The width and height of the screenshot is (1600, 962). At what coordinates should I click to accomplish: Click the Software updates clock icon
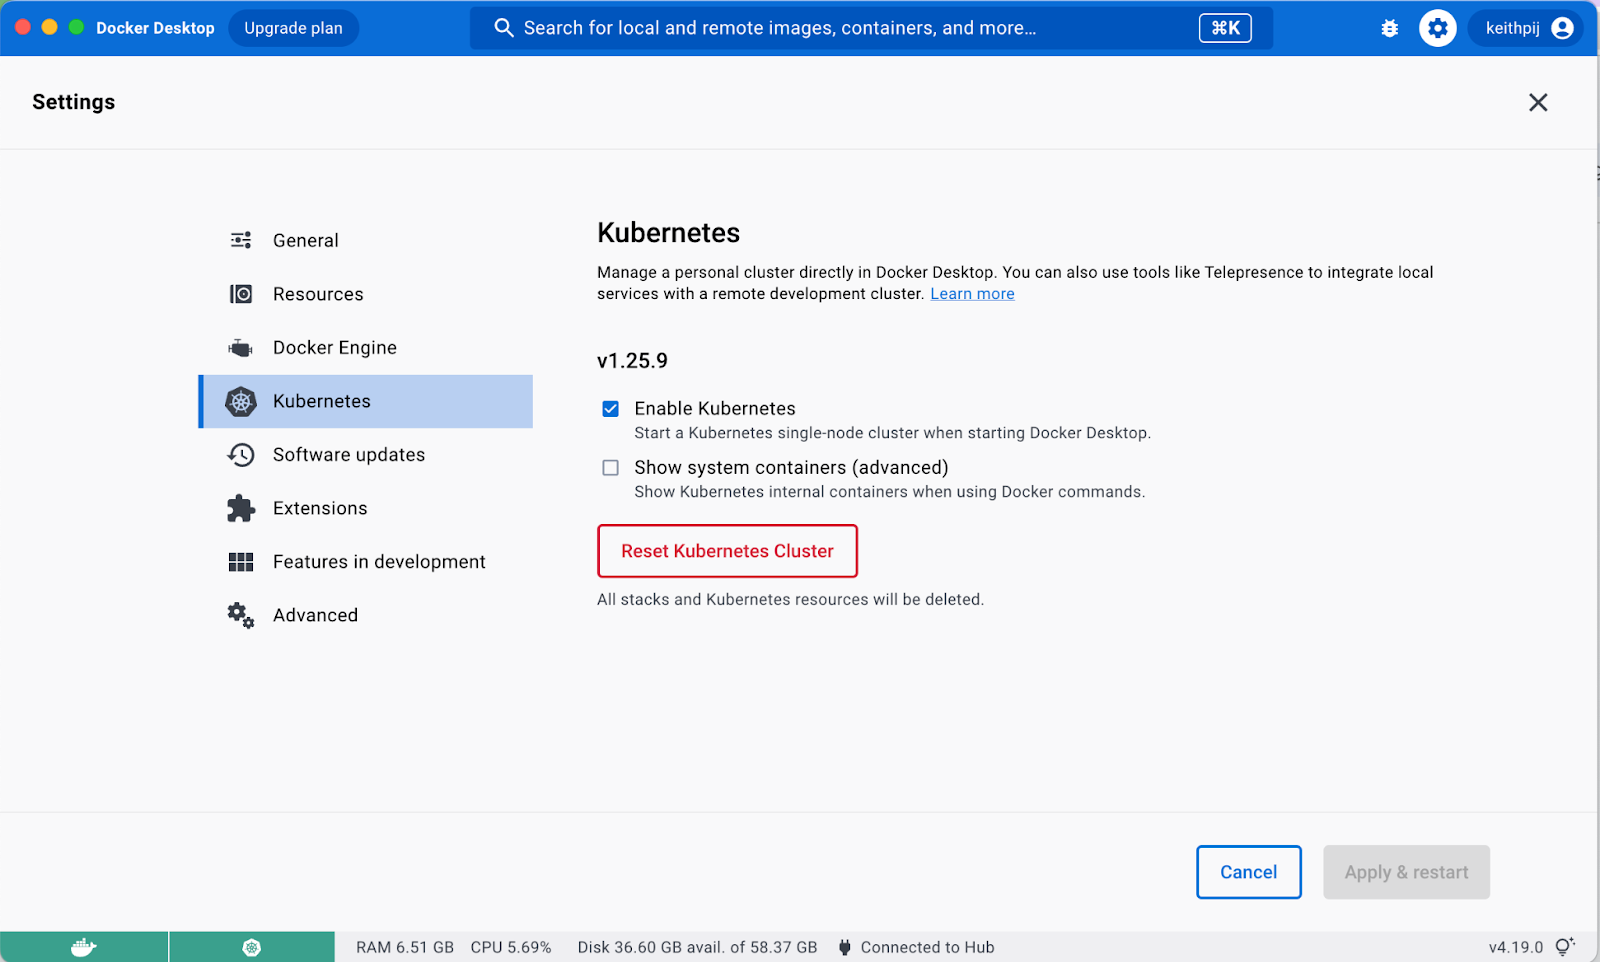[241, 455]
